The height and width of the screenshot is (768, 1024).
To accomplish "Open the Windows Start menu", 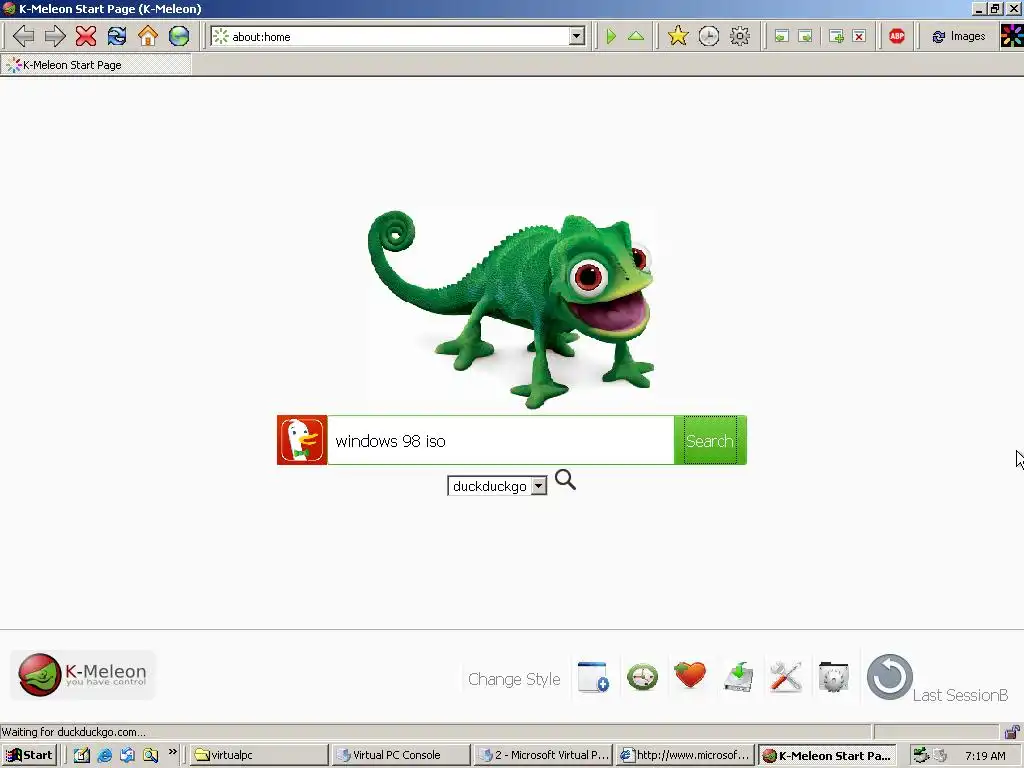I will [x=29, y=755].
